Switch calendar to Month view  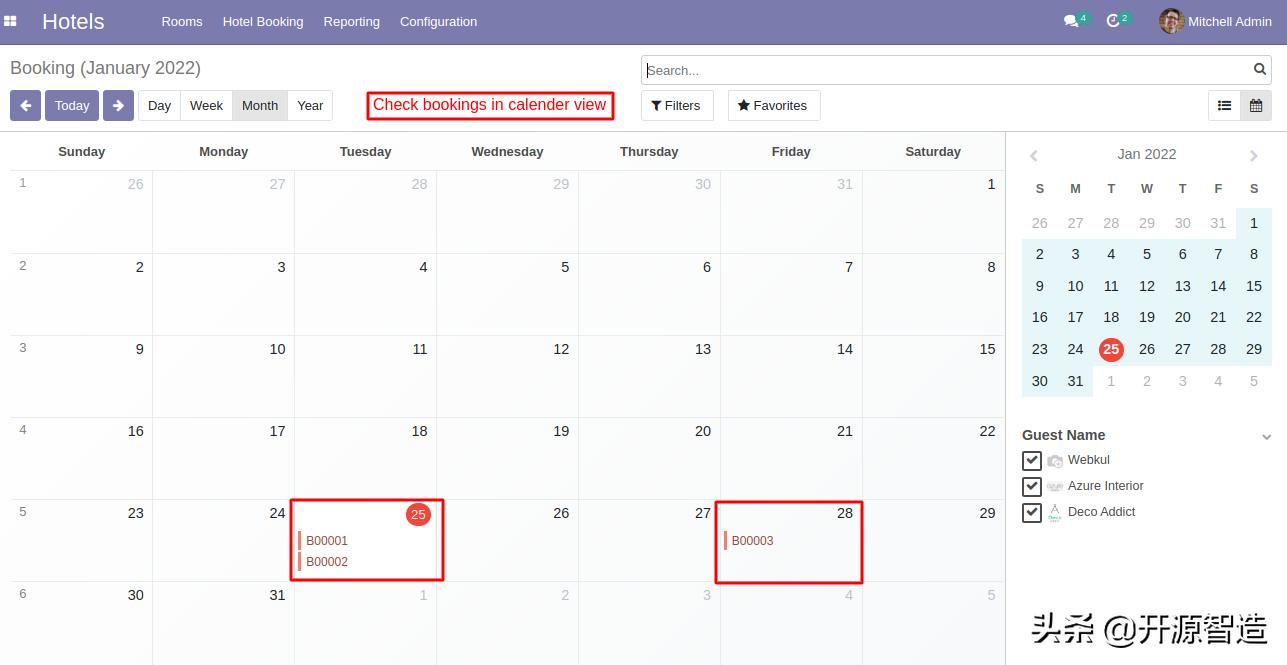[x=260, y=105]
